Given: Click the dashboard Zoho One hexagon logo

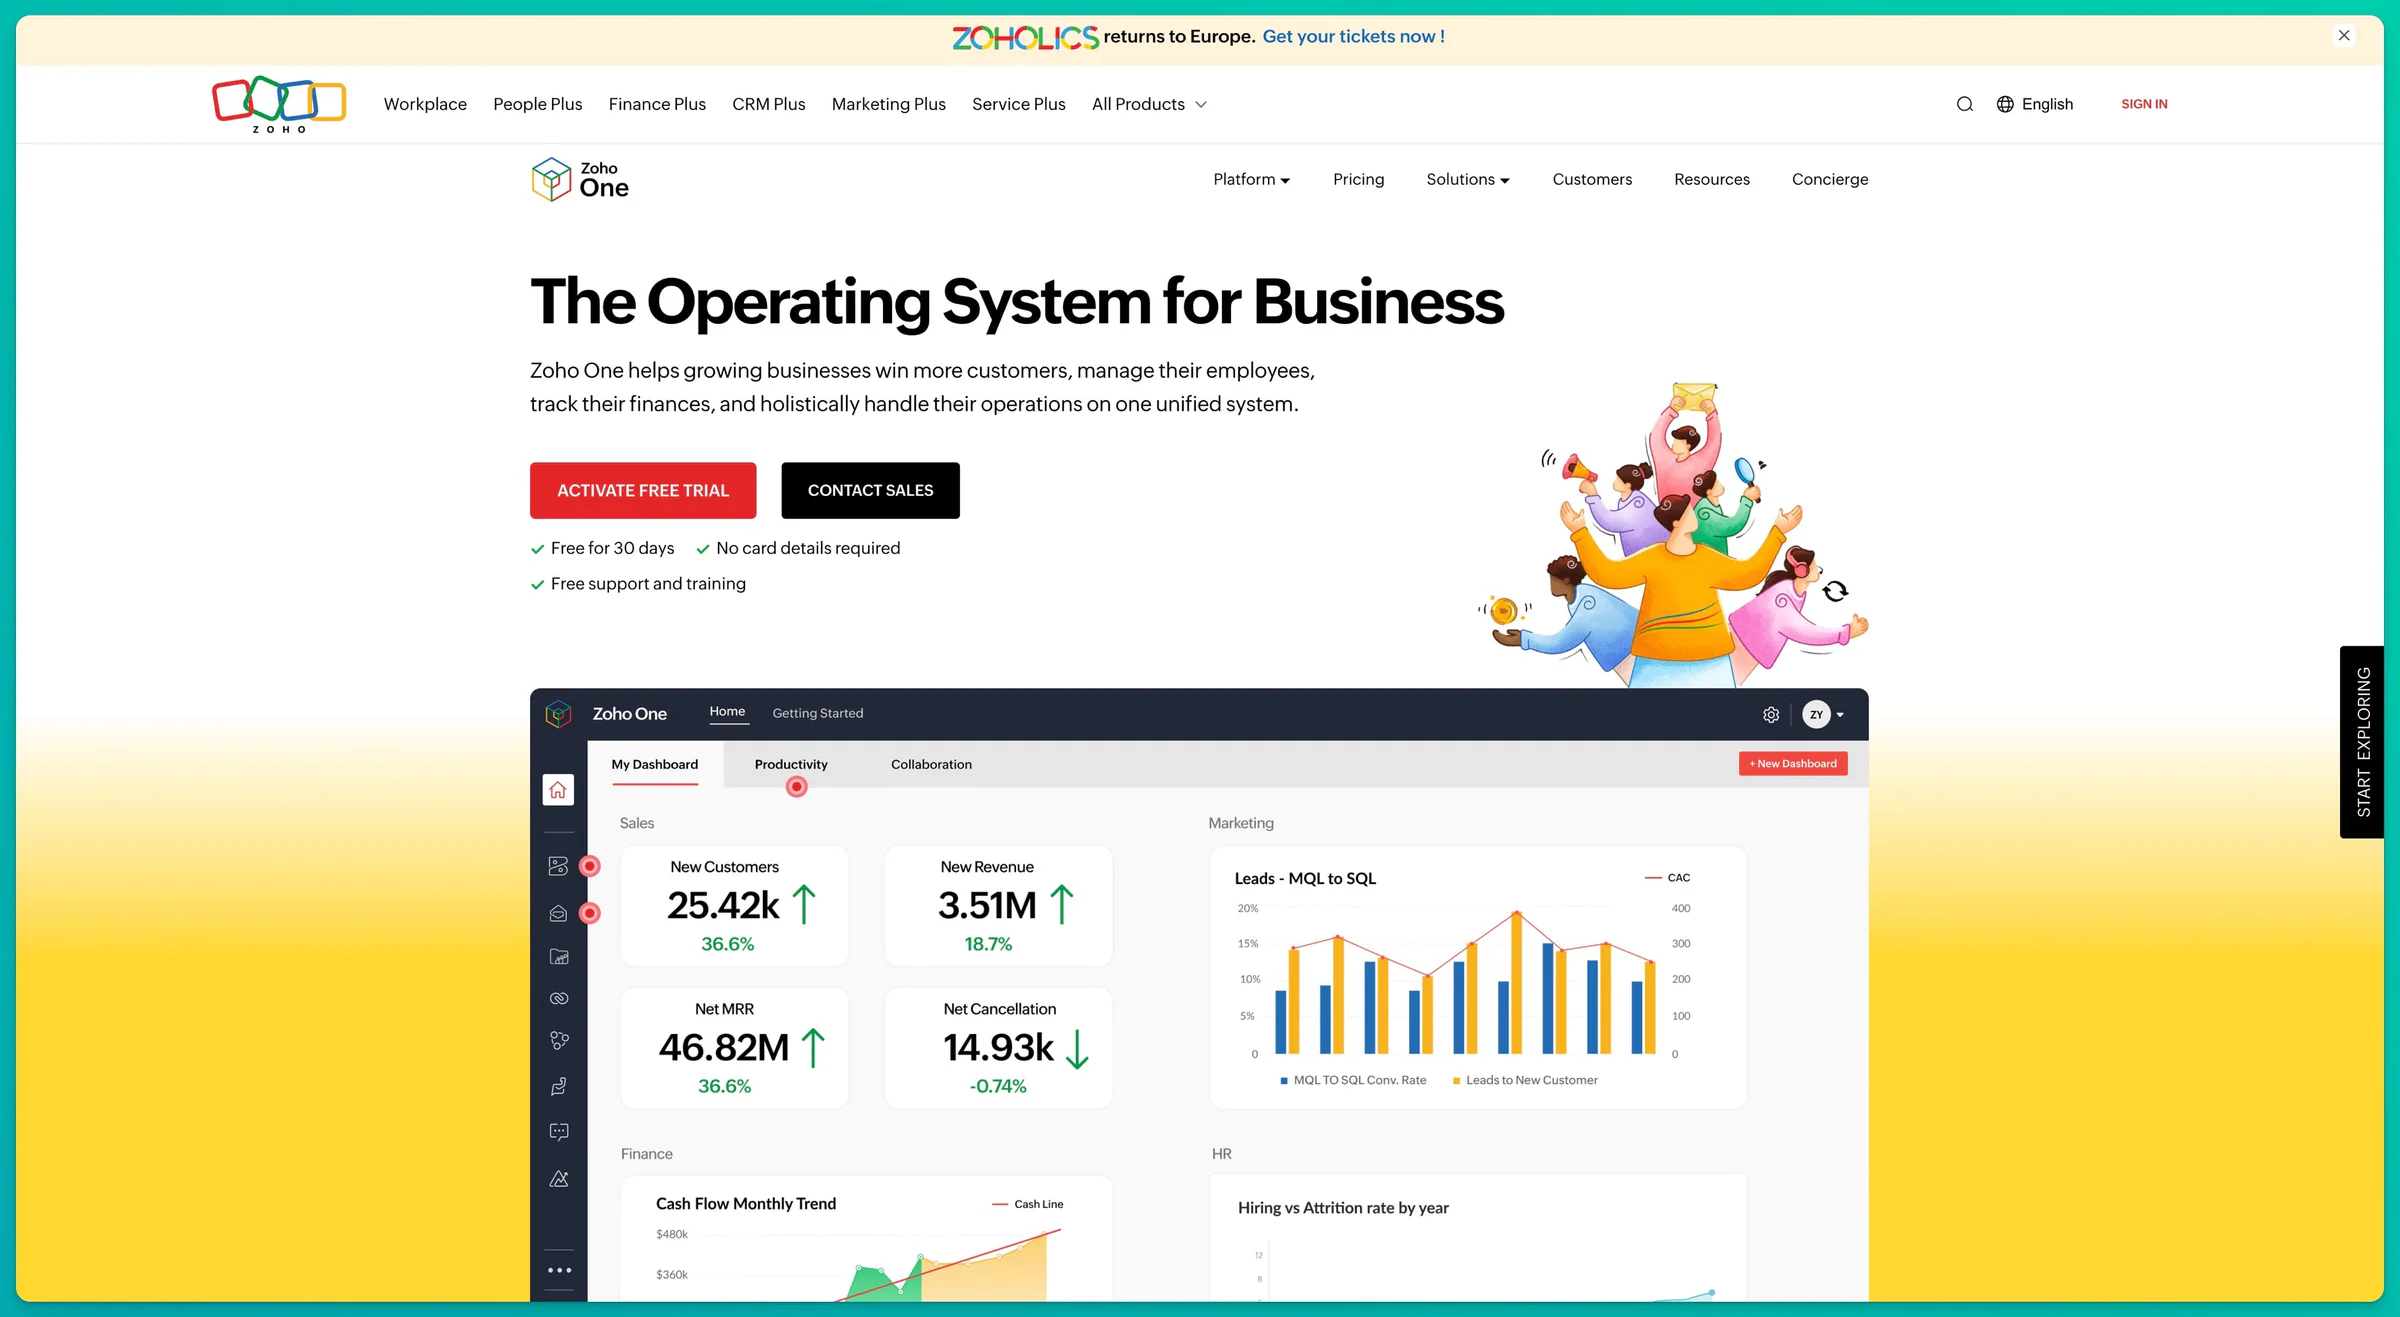Looking at the screenshot, I should (x=558, y=714).
